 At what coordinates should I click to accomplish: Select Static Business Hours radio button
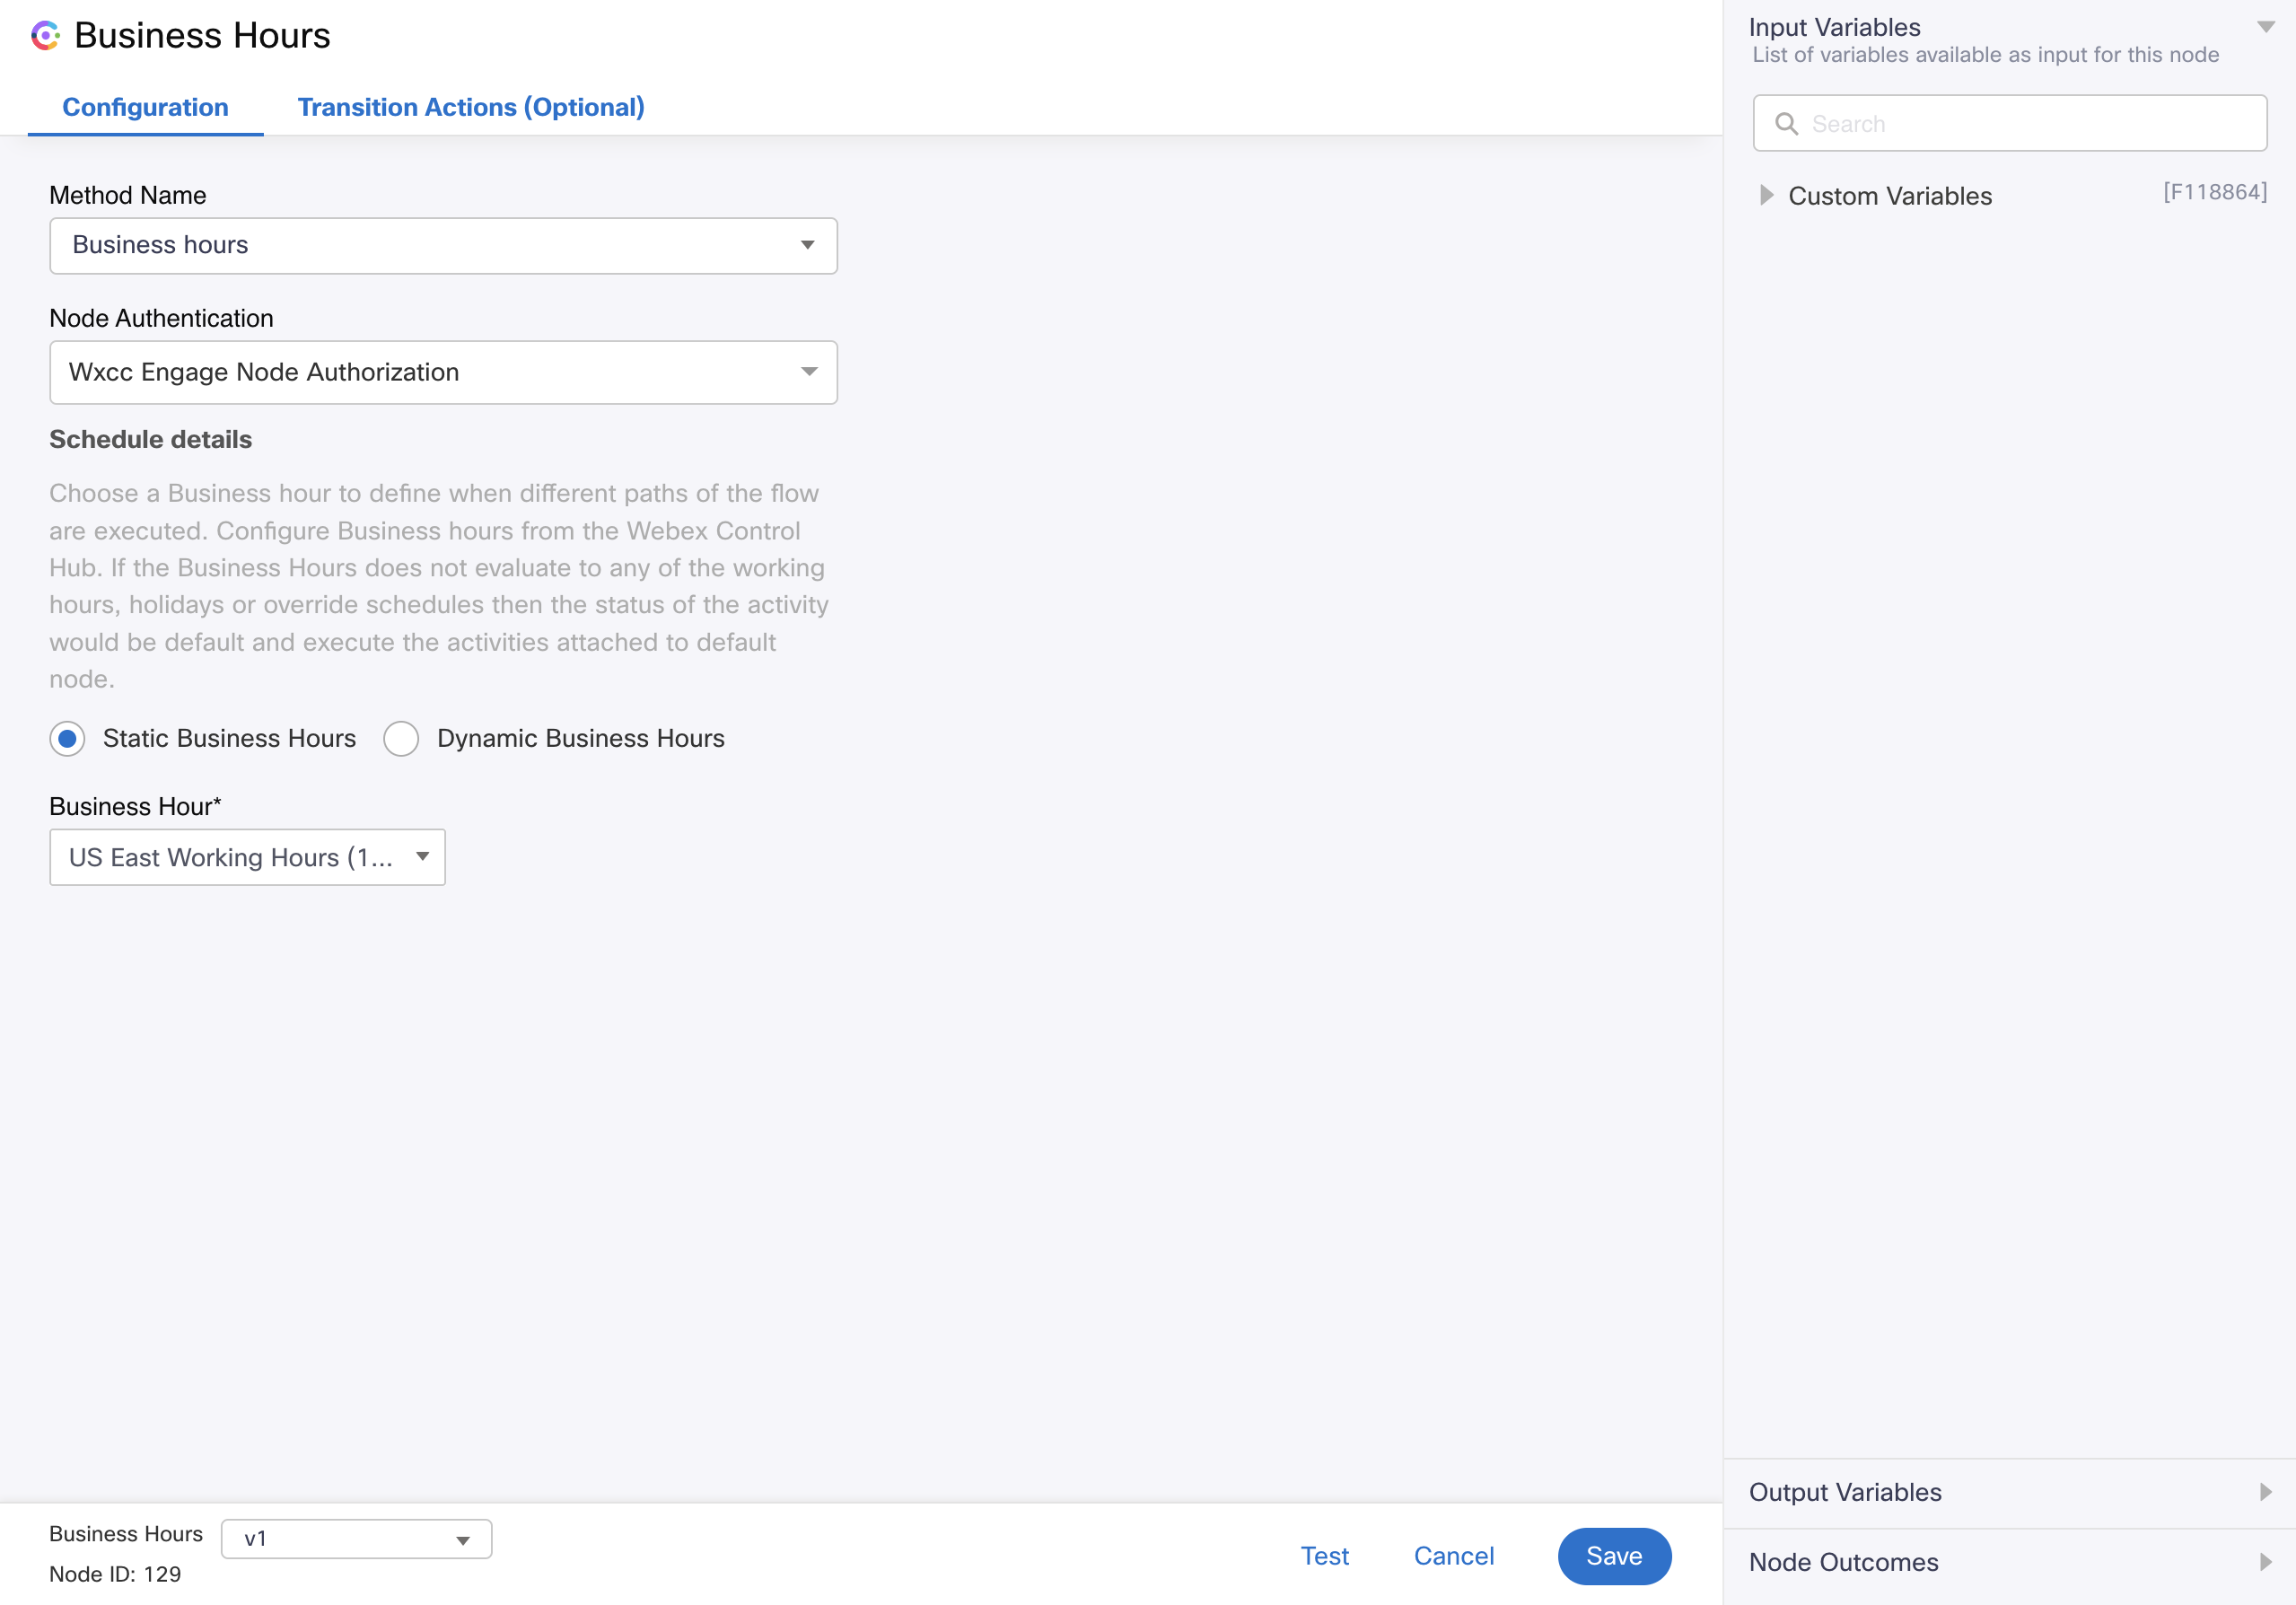(67, 739)
